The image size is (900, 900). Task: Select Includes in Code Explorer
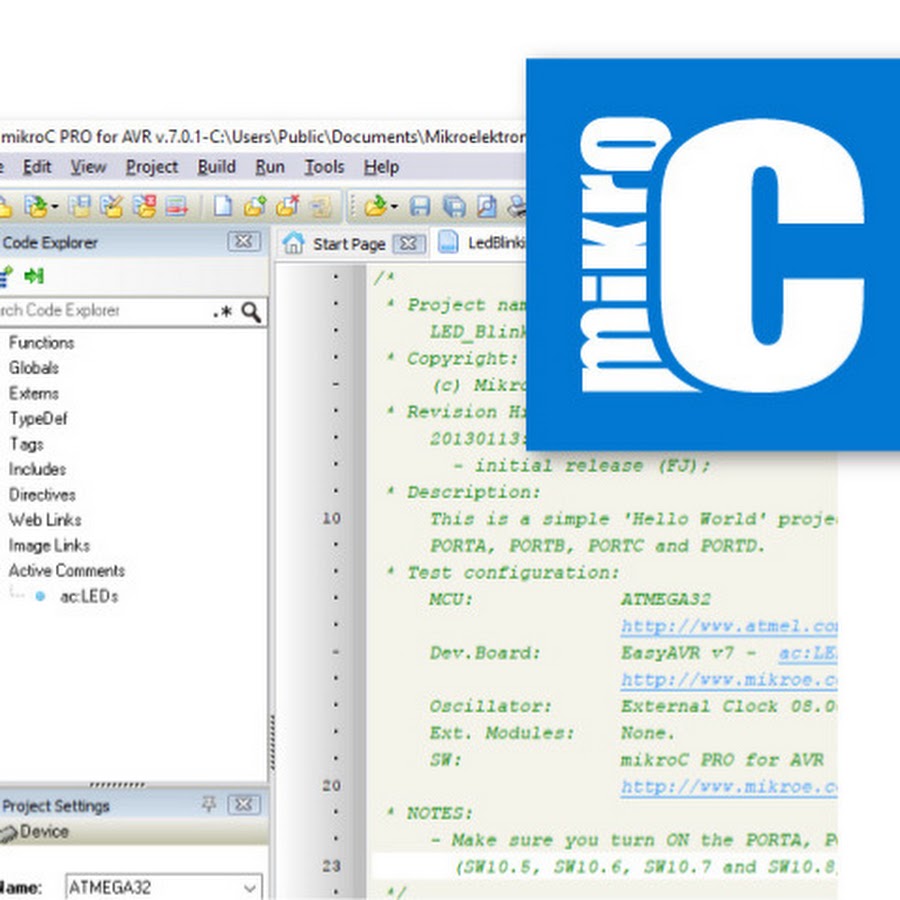(37, 469)
